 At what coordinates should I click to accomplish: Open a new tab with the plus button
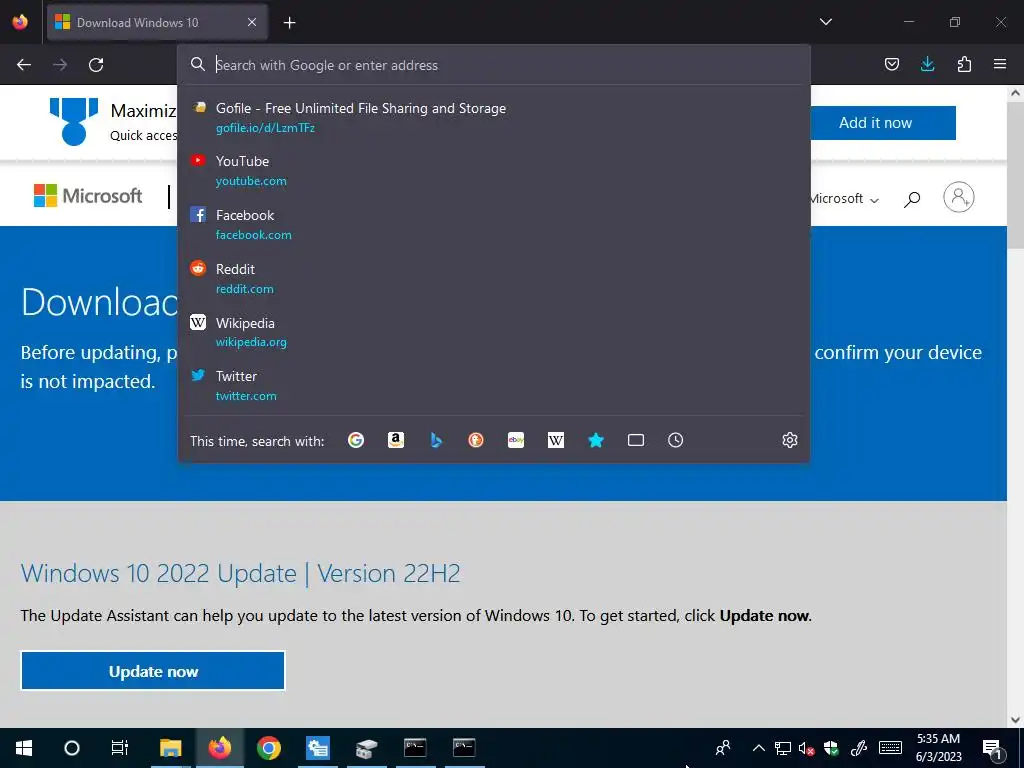coord(289,23)
